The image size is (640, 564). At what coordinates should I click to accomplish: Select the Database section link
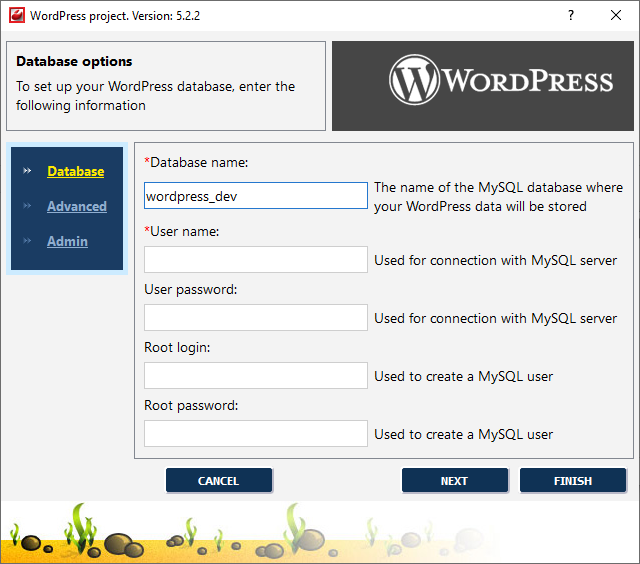76,171
